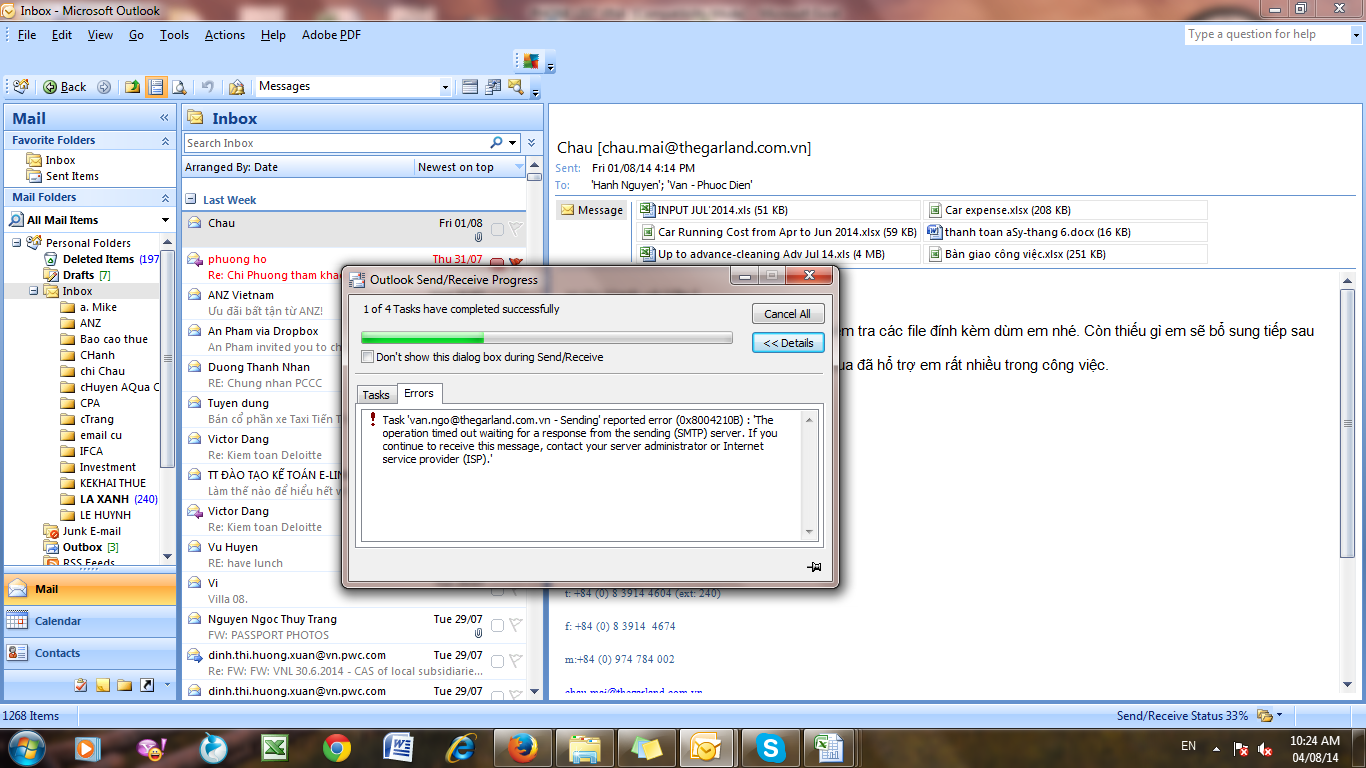
Task: Click the Print Preview toolbar icon
Action: pyautogui.click(x=179, y=87)
